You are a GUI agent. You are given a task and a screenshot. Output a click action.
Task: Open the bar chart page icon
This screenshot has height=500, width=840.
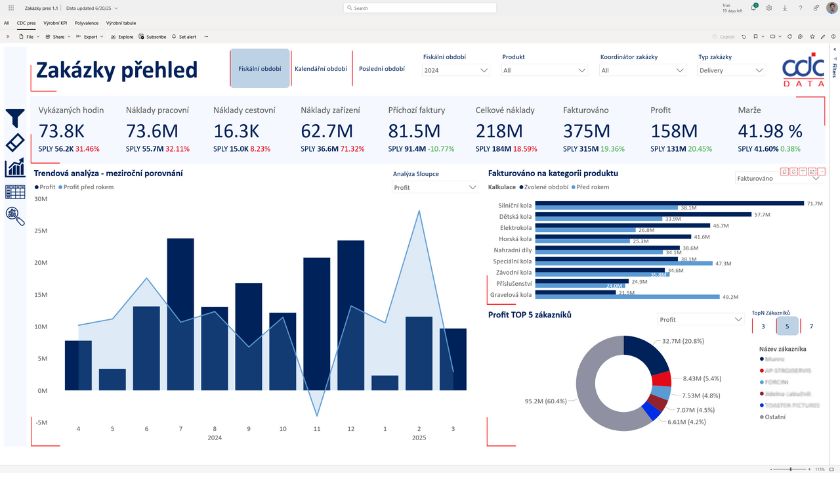coord(16,167)
